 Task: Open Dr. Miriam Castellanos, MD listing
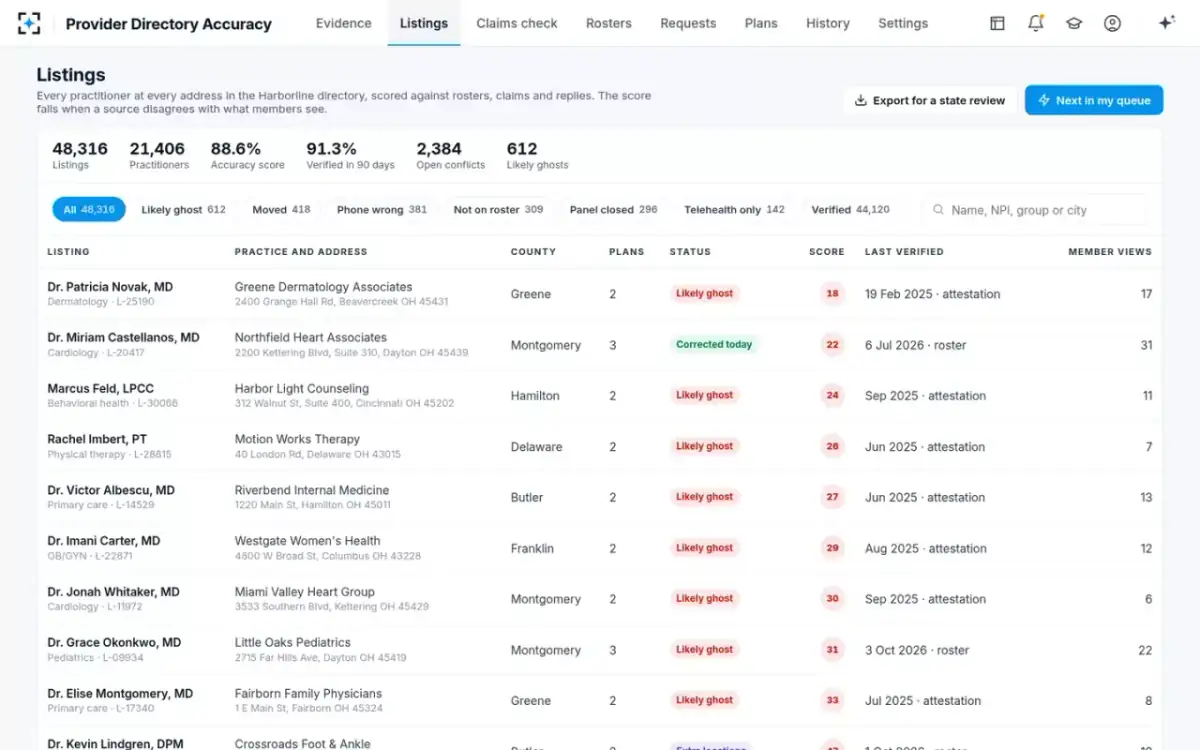(x=123, y=338)
